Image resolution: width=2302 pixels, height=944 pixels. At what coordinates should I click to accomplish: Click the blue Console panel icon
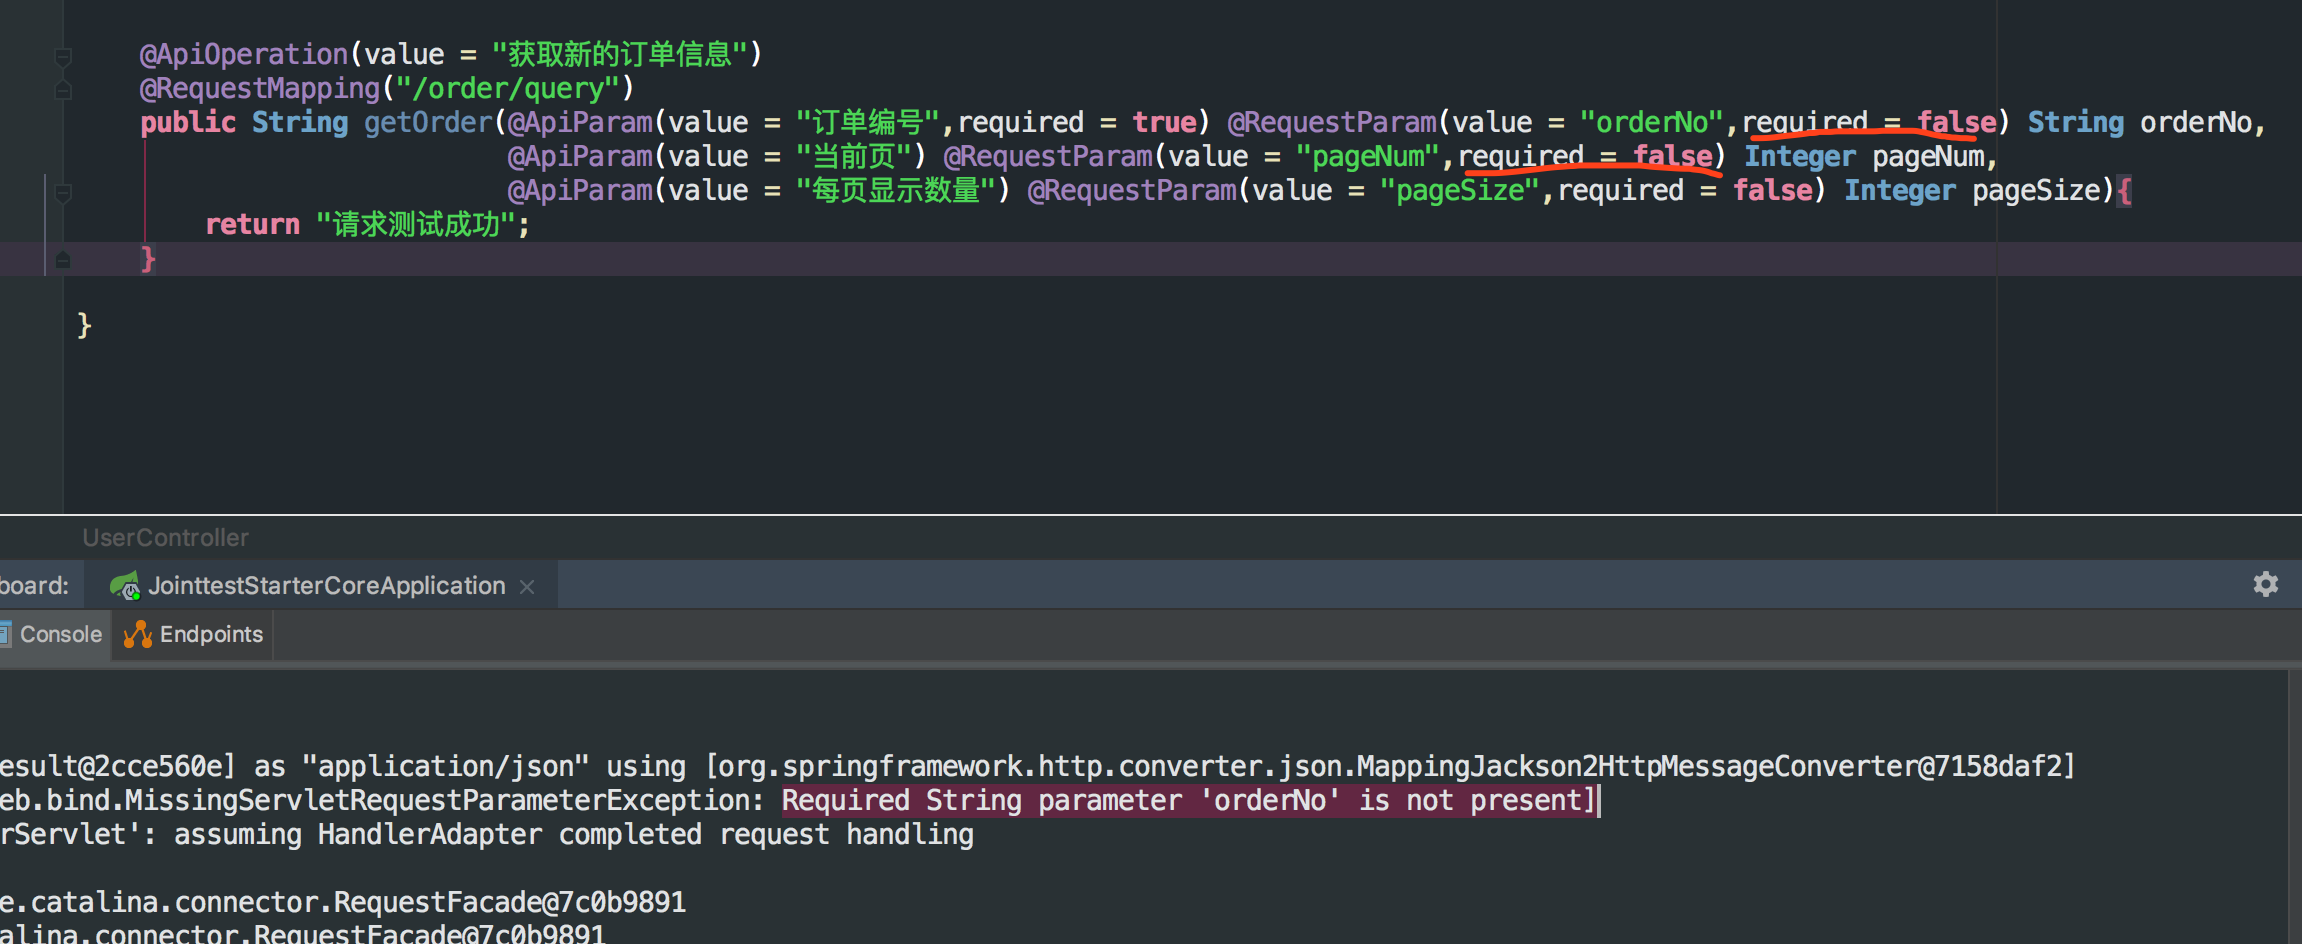pos(8,633)
